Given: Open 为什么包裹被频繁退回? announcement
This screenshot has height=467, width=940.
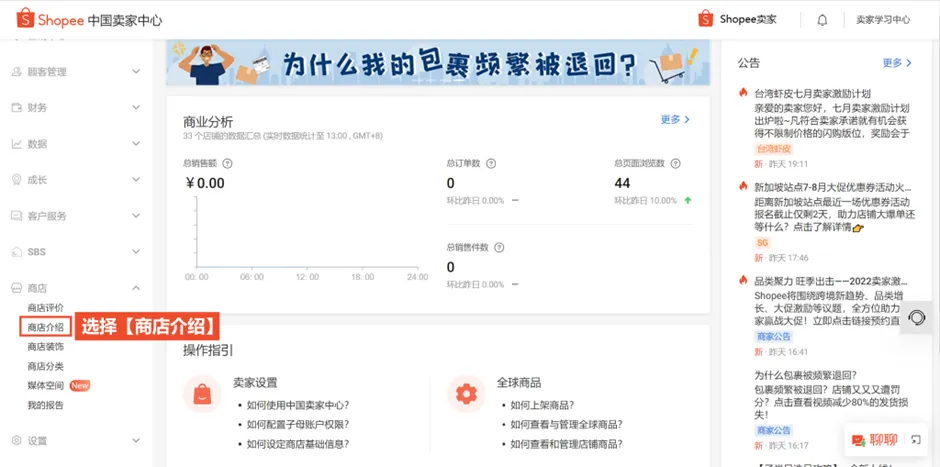Looking at the screenshot, I should tap(805, 375).
